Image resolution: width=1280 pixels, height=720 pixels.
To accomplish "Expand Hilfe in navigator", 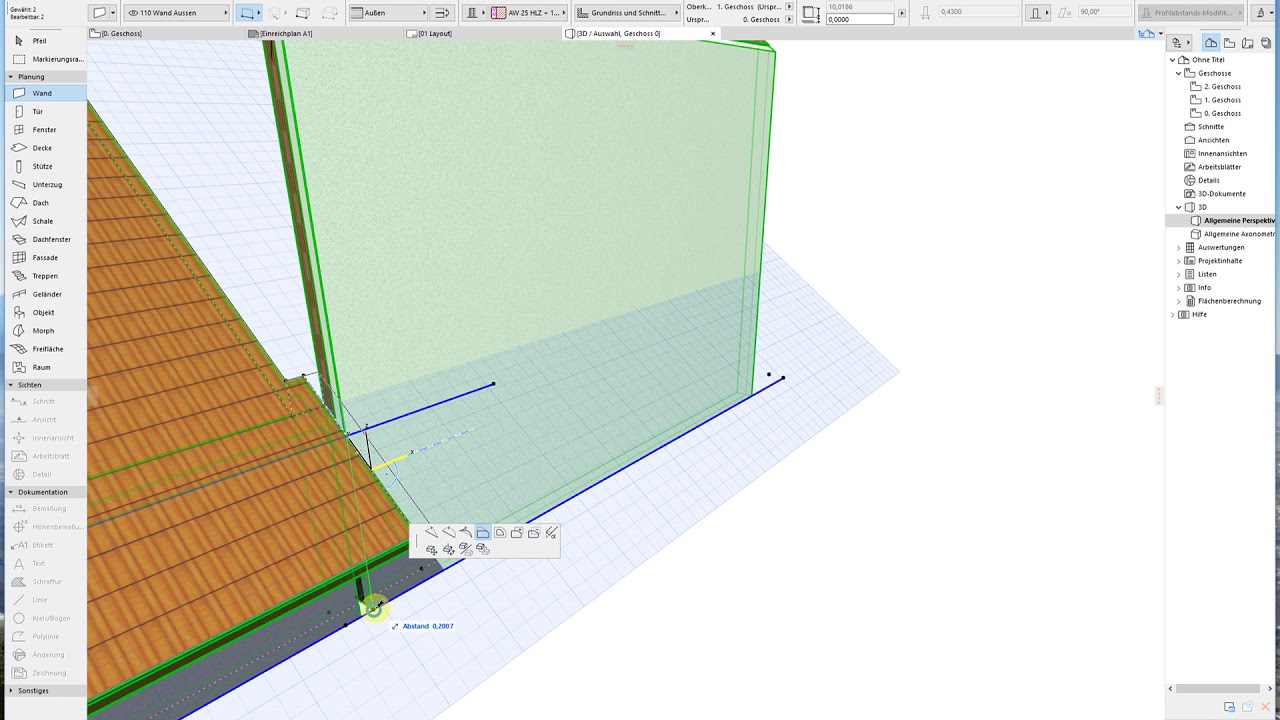I will click(1173, 314).
